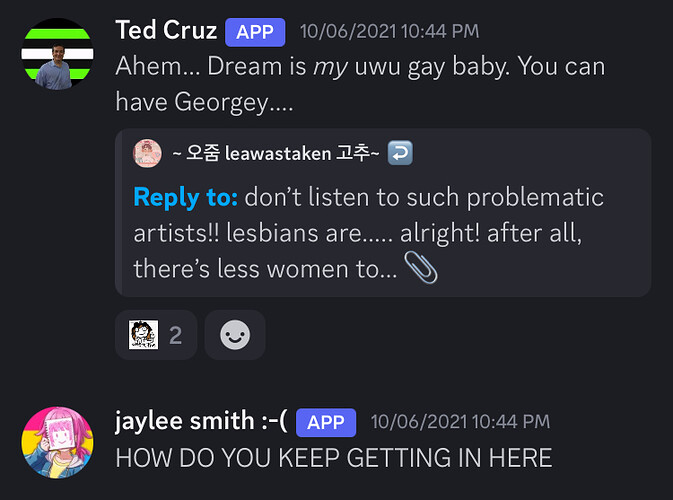
Task: Open the jaylee smith :-( username
Action: pyautogui.click(x=201, y=421)
